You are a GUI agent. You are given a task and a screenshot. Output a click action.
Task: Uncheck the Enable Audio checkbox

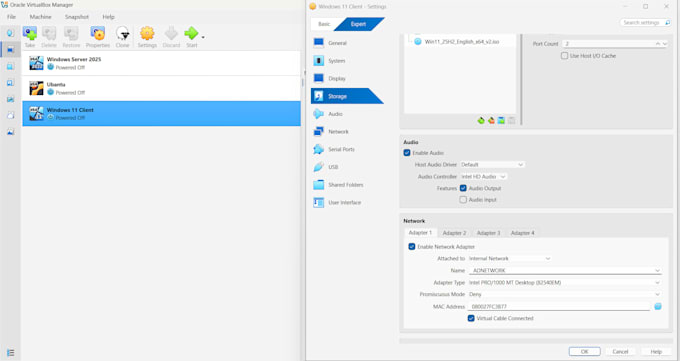coord(407,153)
